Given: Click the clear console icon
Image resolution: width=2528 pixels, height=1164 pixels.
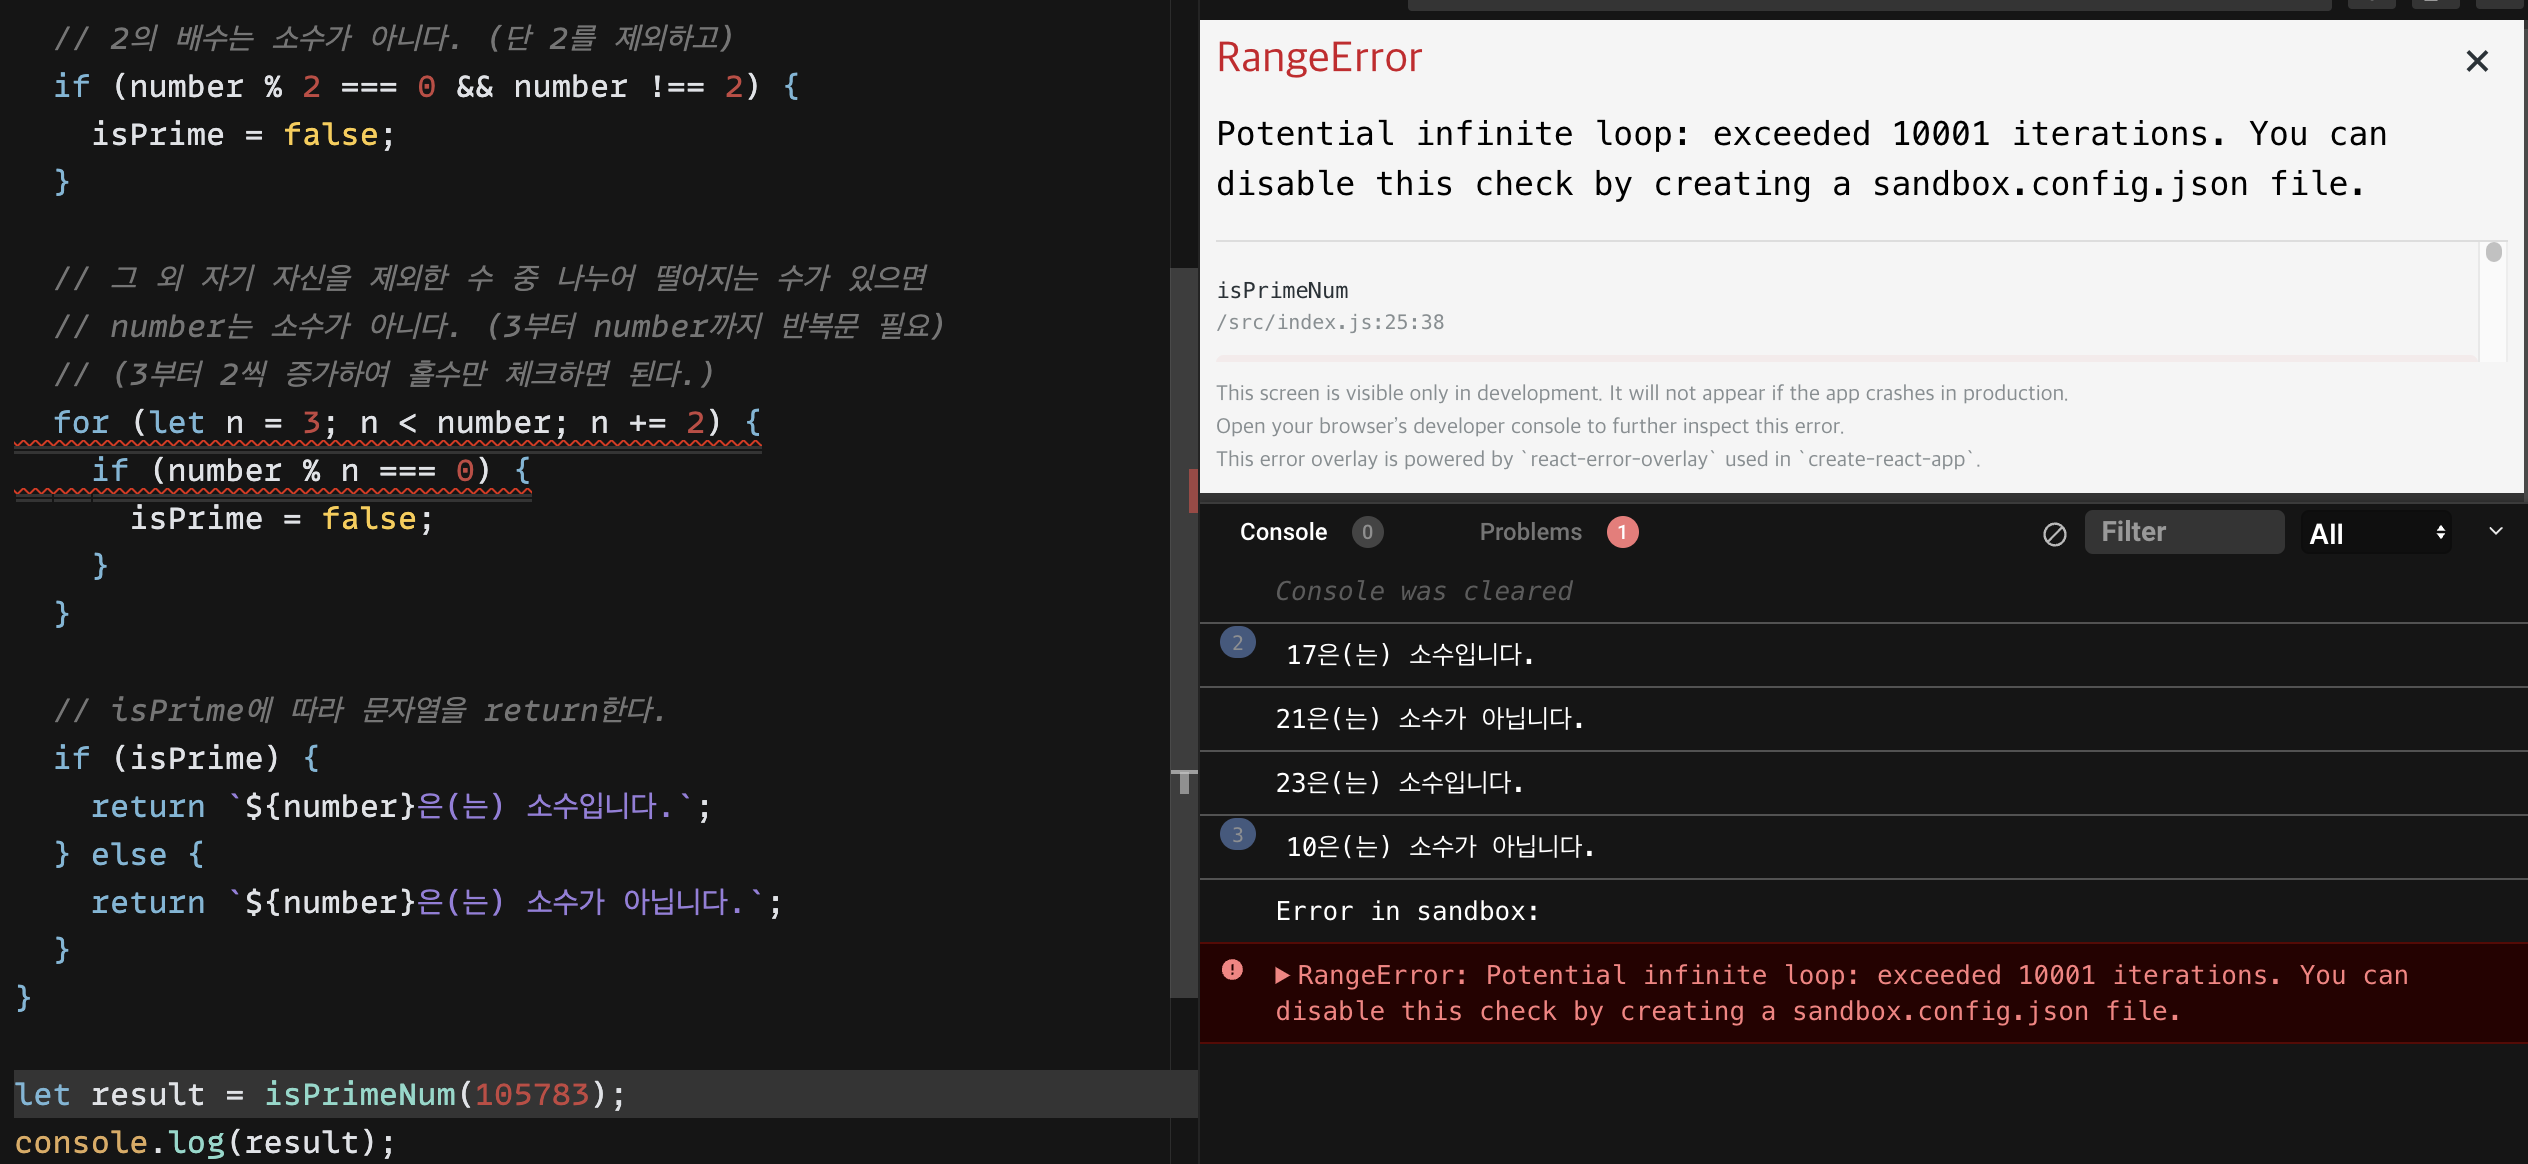Looking at the screenshot, I should 2054,534.
